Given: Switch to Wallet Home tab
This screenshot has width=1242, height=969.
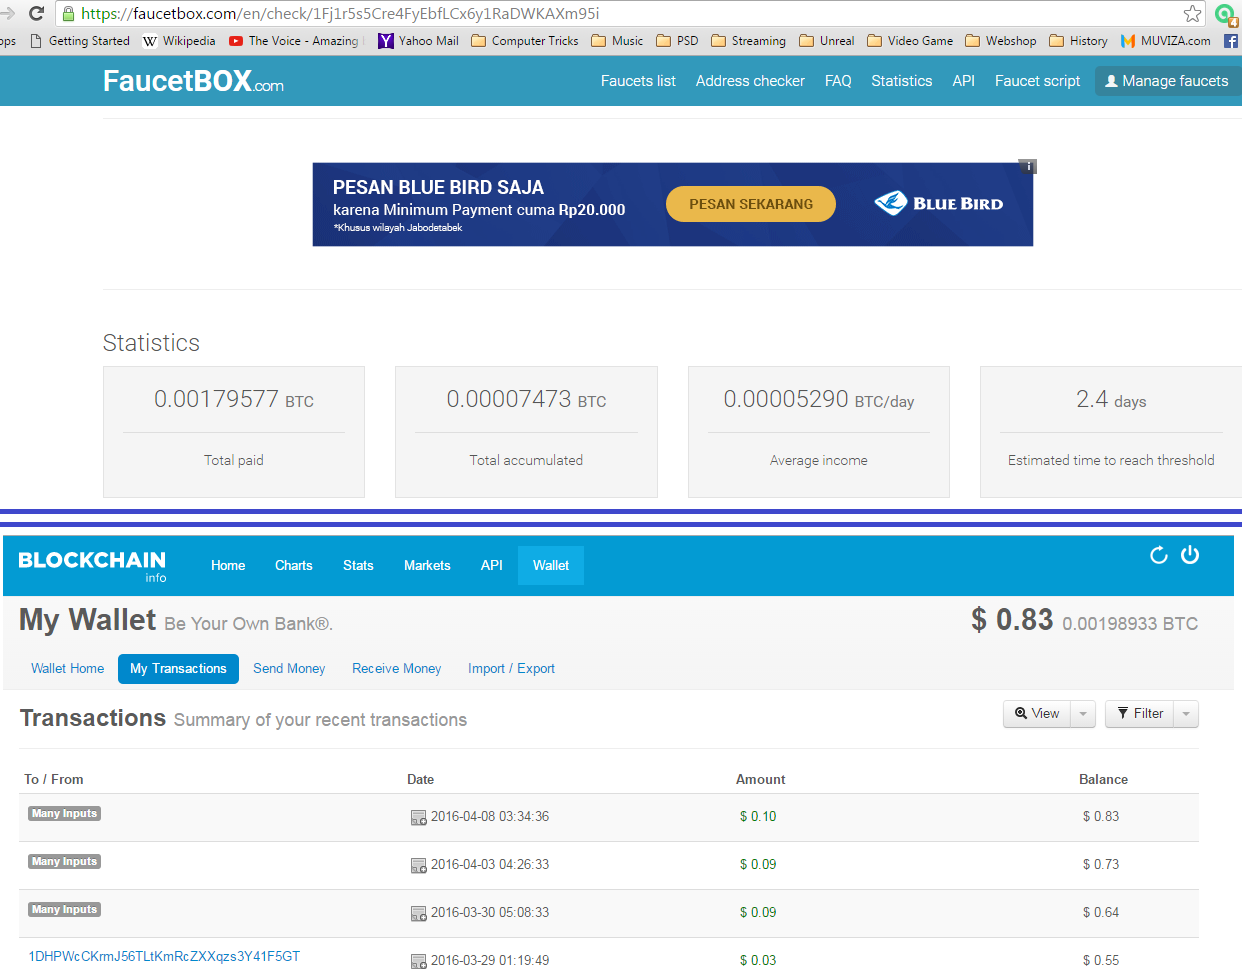Looking at the screenshot, I should pos(67,669).
